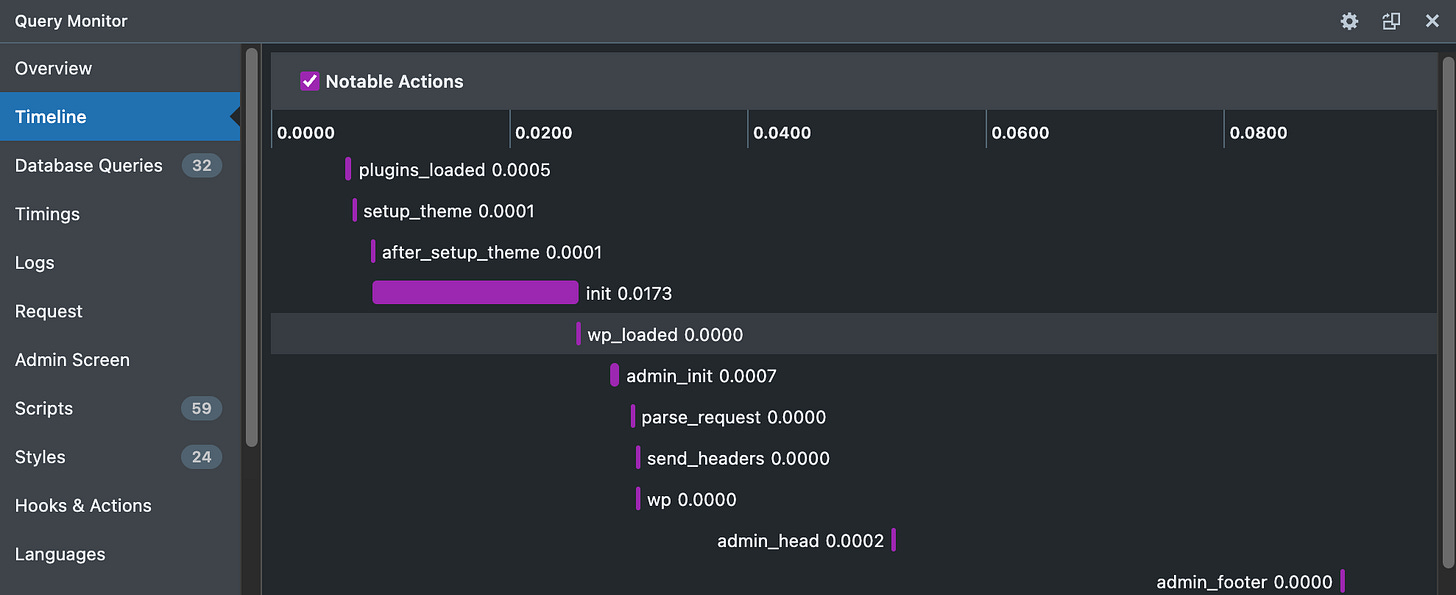
Task: Open the Styles section
Action: (39, 456)
